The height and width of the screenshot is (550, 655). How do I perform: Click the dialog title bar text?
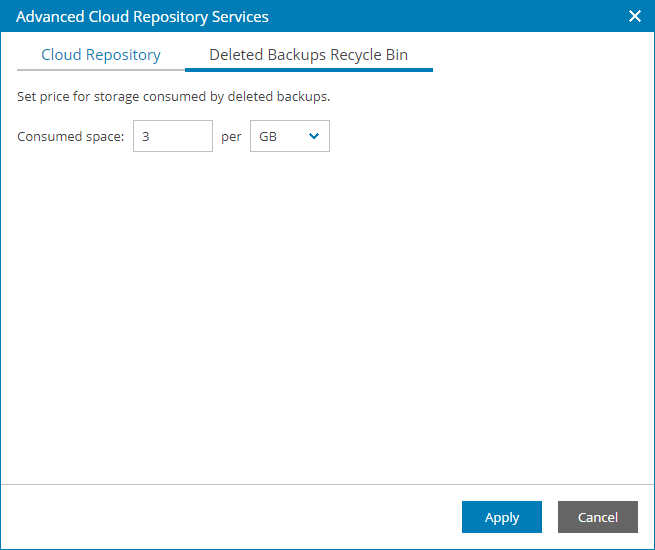pos(142,17)
